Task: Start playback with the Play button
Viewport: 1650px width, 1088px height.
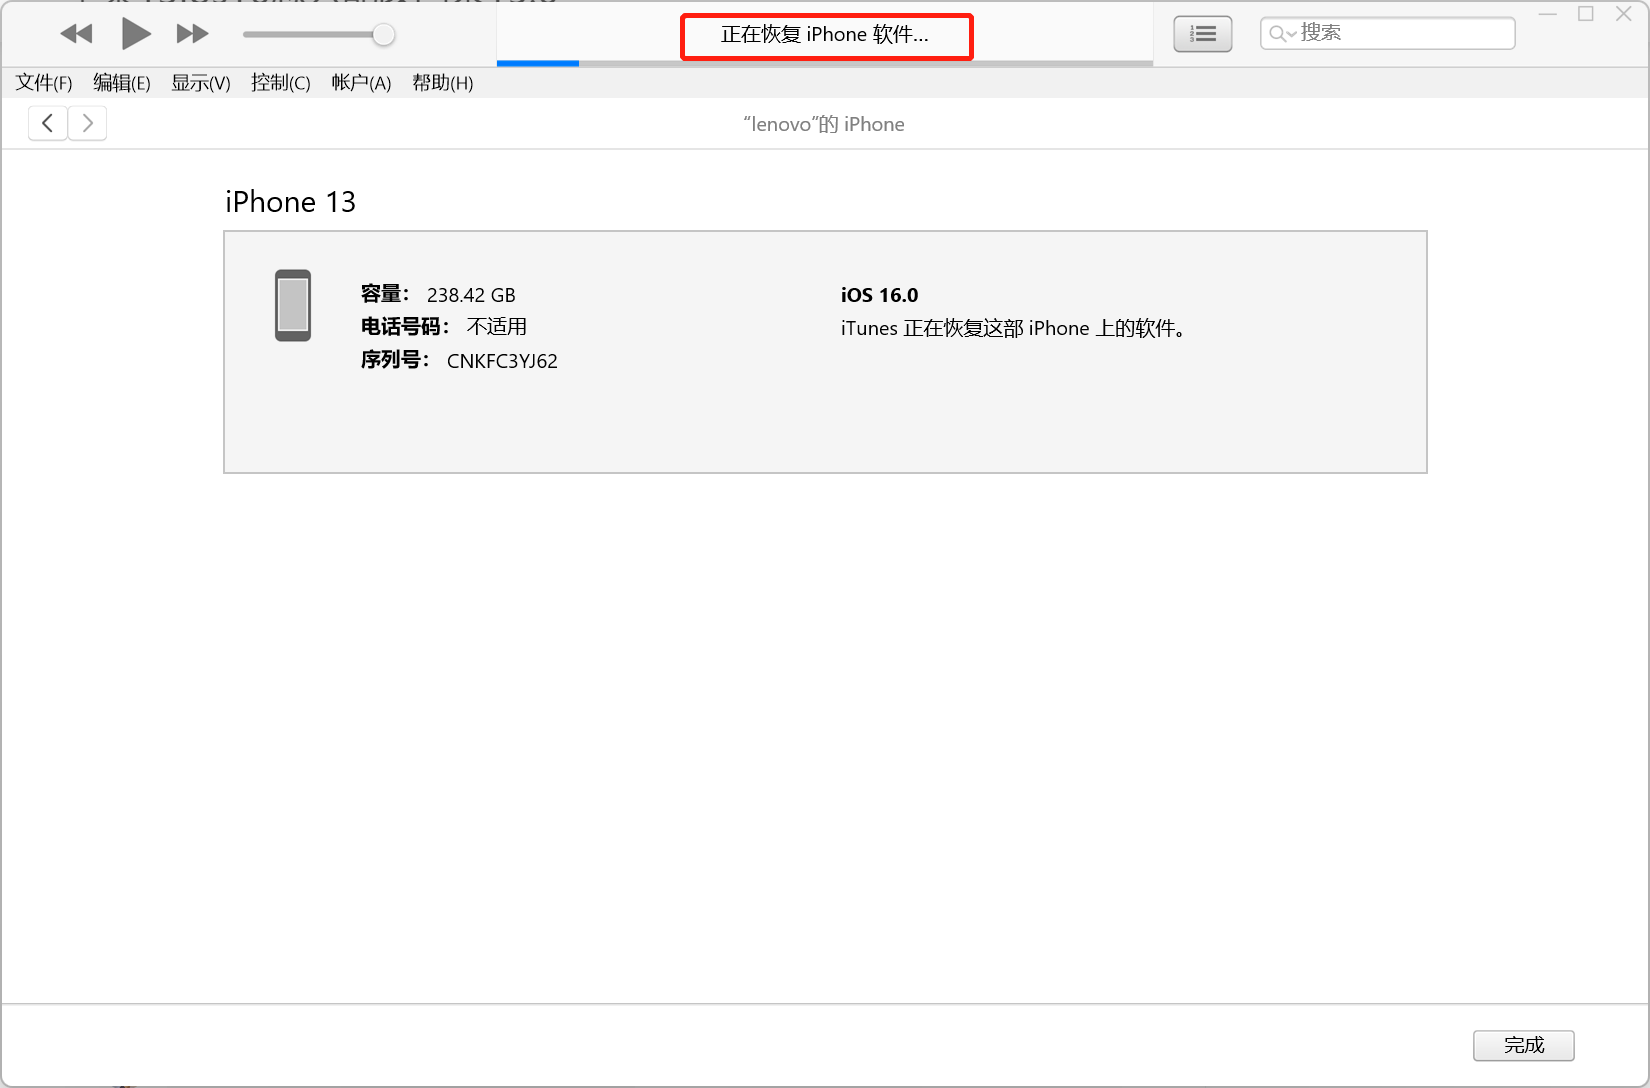Action: 136,34
